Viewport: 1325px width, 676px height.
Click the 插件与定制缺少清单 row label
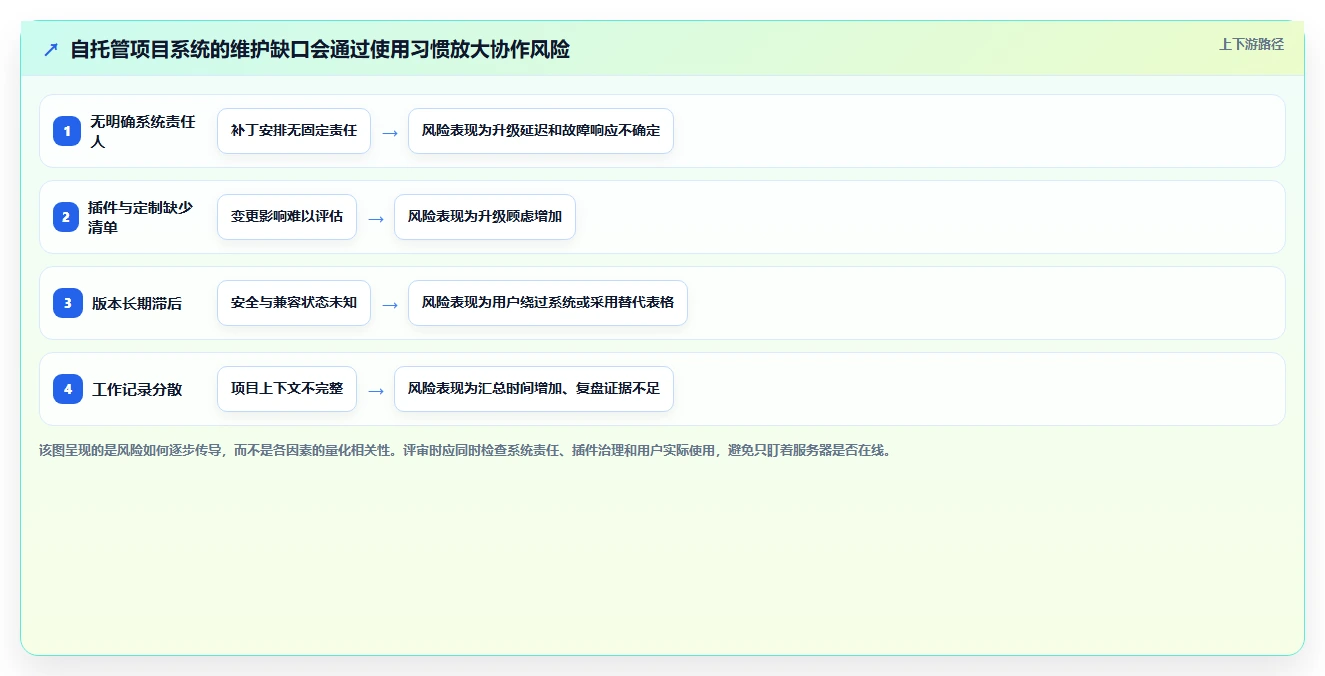pyautogui.click(x=141, y=217)
